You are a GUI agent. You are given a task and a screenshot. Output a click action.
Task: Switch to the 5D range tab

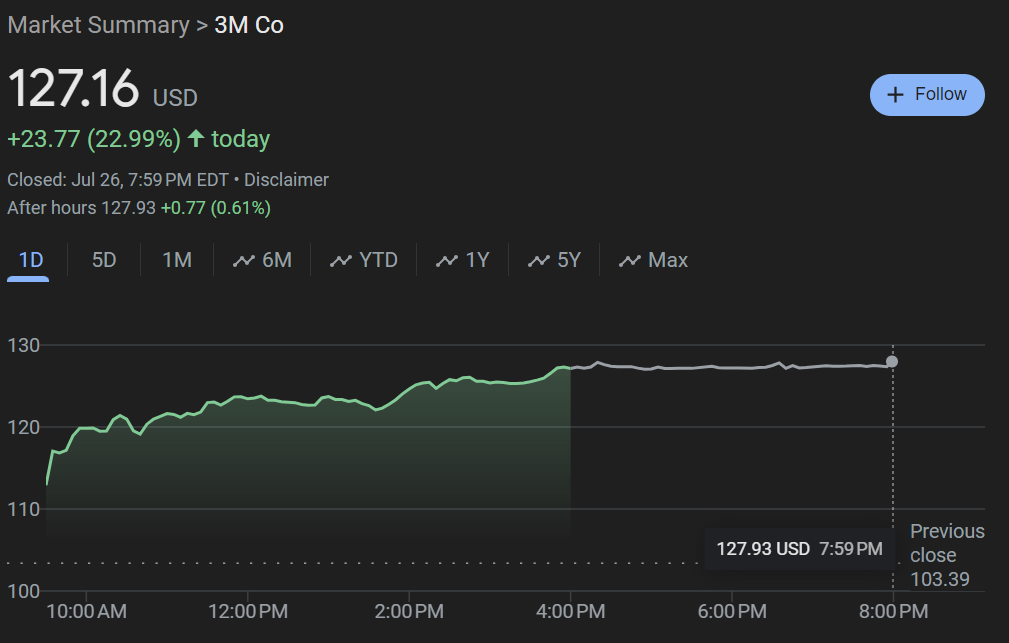tap(104, 260)
